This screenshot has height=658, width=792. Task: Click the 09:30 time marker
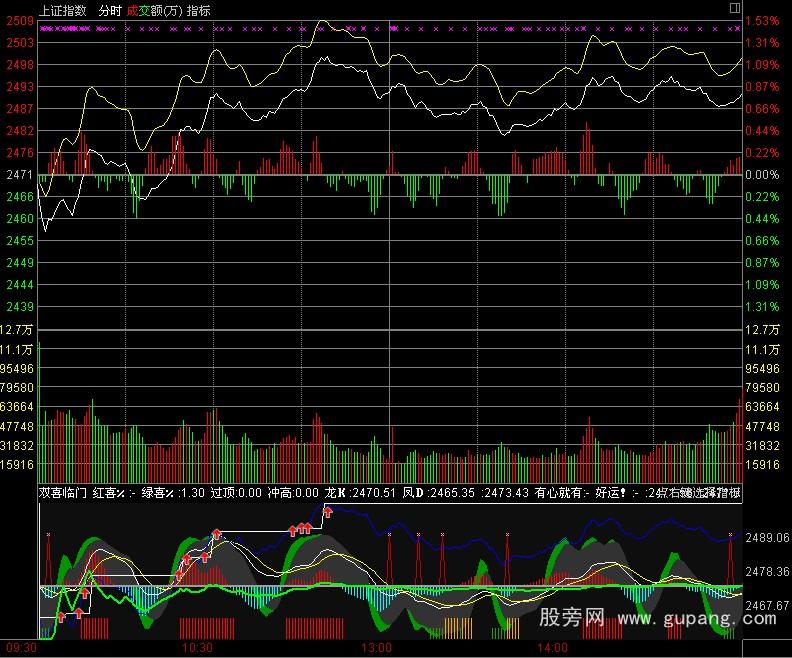coord(18,648)
